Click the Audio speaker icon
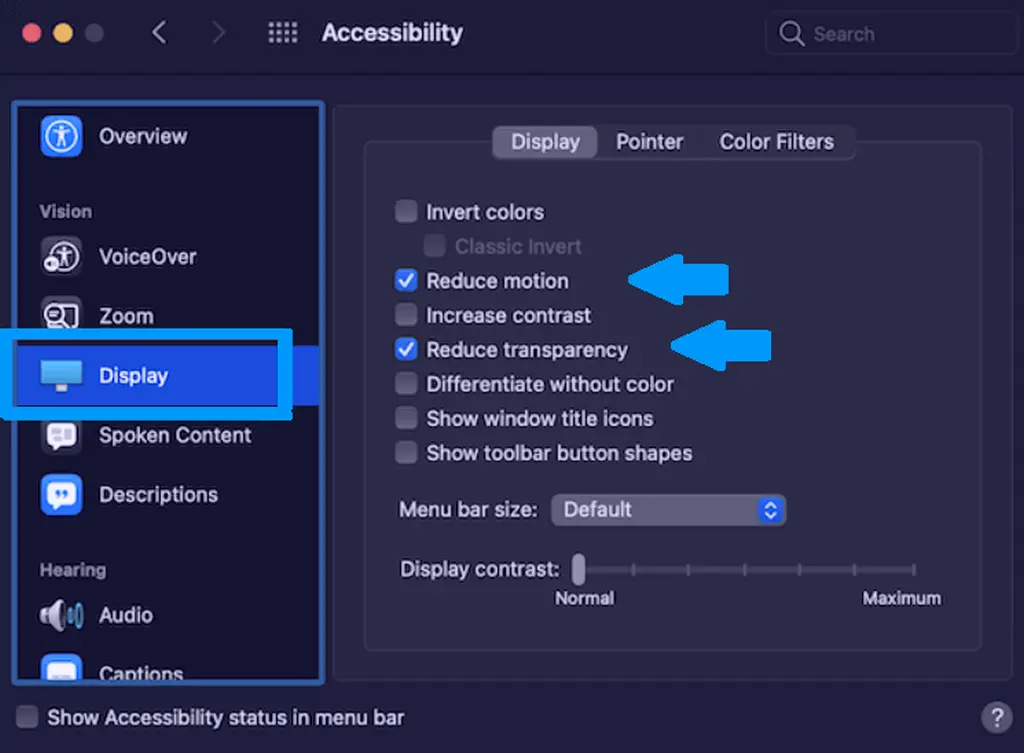Image resolution: width=1024 pixels, height=753 pixels. 61,615
